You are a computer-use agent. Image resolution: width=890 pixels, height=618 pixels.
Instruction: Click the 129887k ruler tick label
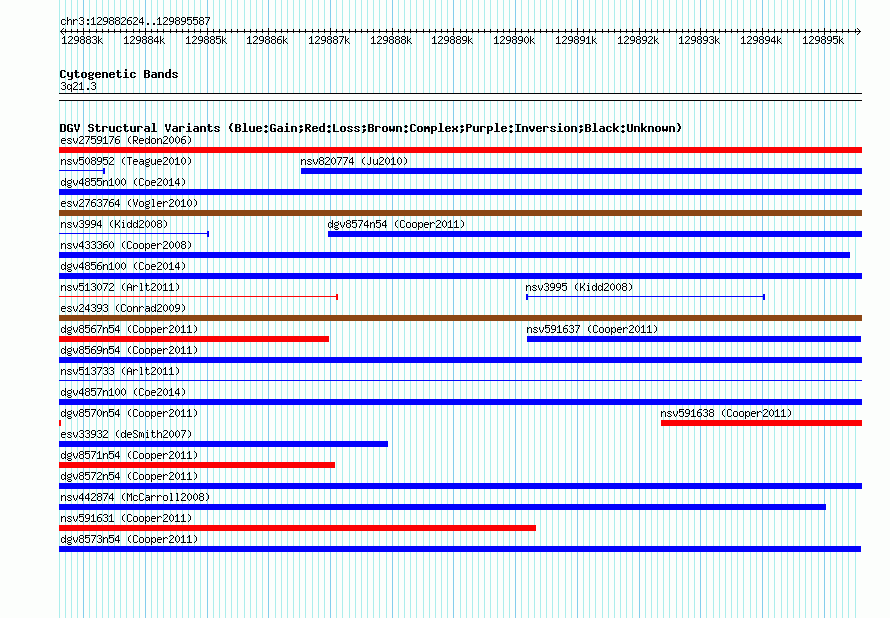(x=329, y=40)
